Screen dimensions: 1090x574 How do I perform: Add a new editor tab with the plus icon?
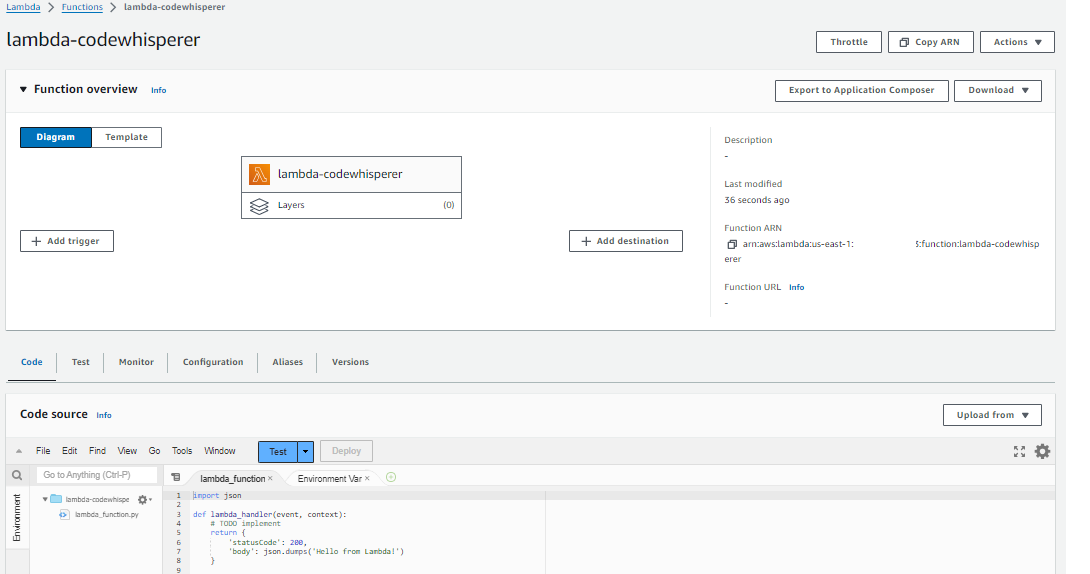pyautogui.click(x=391, y=477)
